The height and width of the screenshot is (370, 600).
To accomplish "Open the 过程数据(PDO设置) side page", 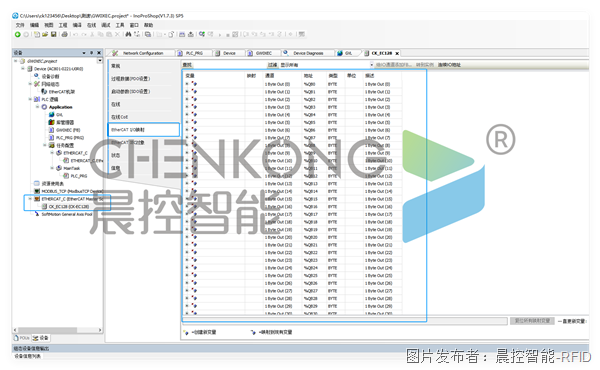I will (143, 79).
